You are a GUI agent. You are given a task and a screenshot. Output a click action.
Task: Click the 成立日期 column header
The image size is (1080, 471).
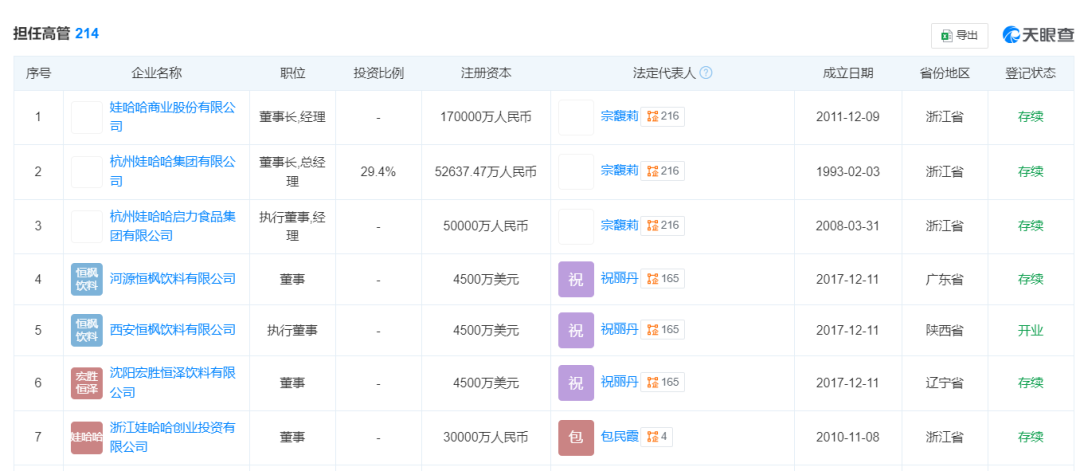pos(848,73)
